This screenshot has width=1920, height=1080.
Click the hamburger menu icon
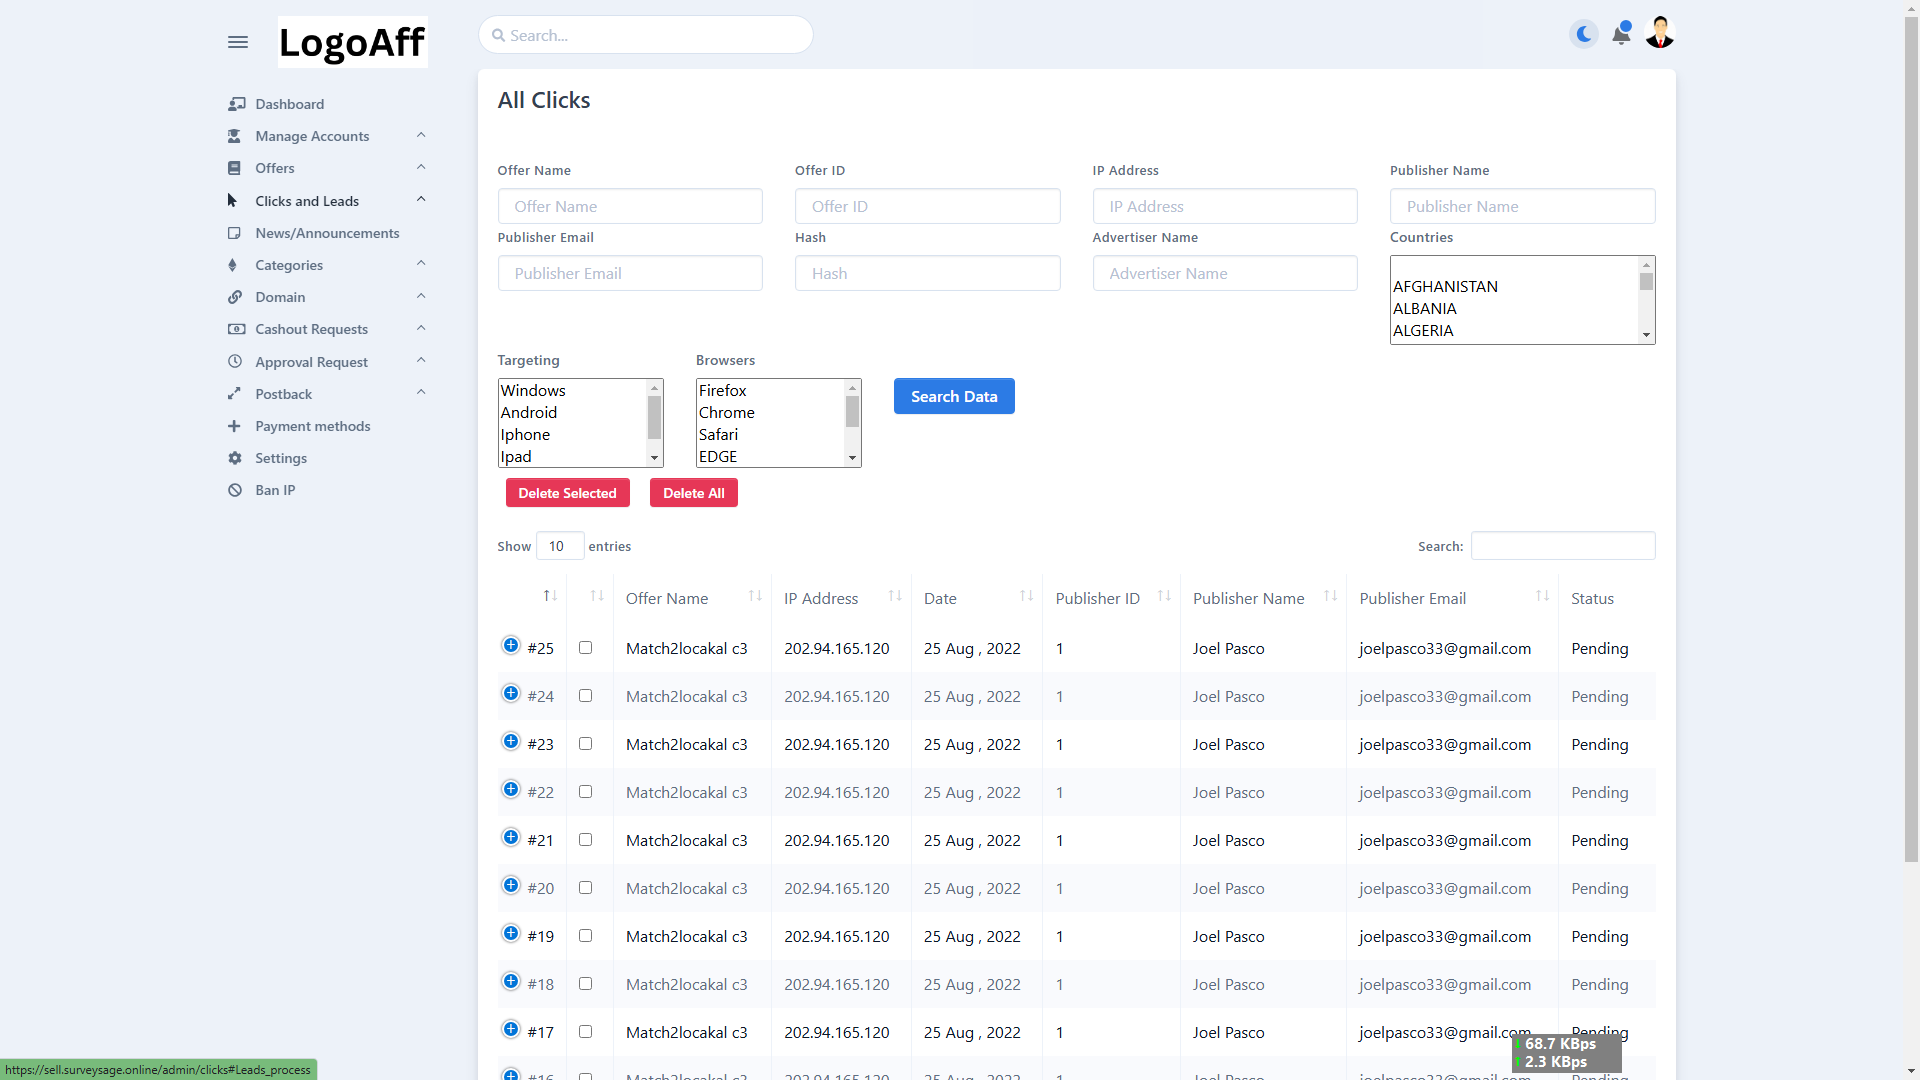[237, 42]
